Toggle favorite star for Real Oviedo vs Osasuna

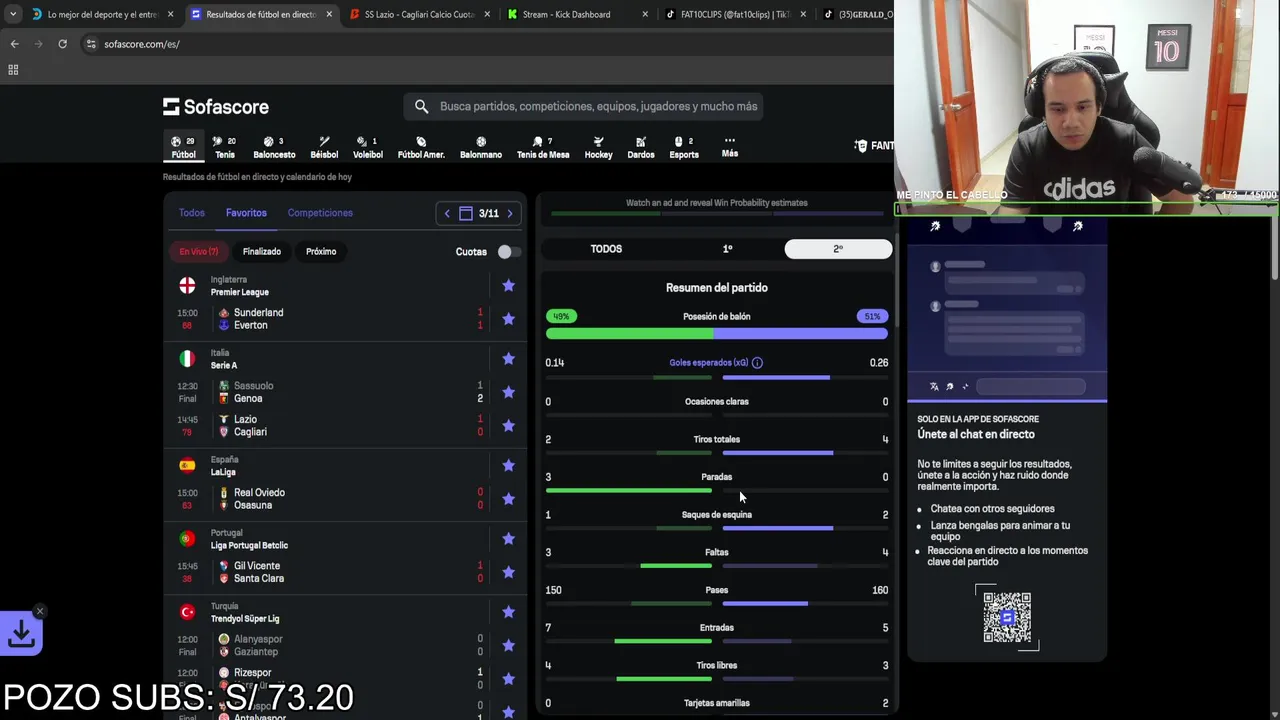coord(508,499)
